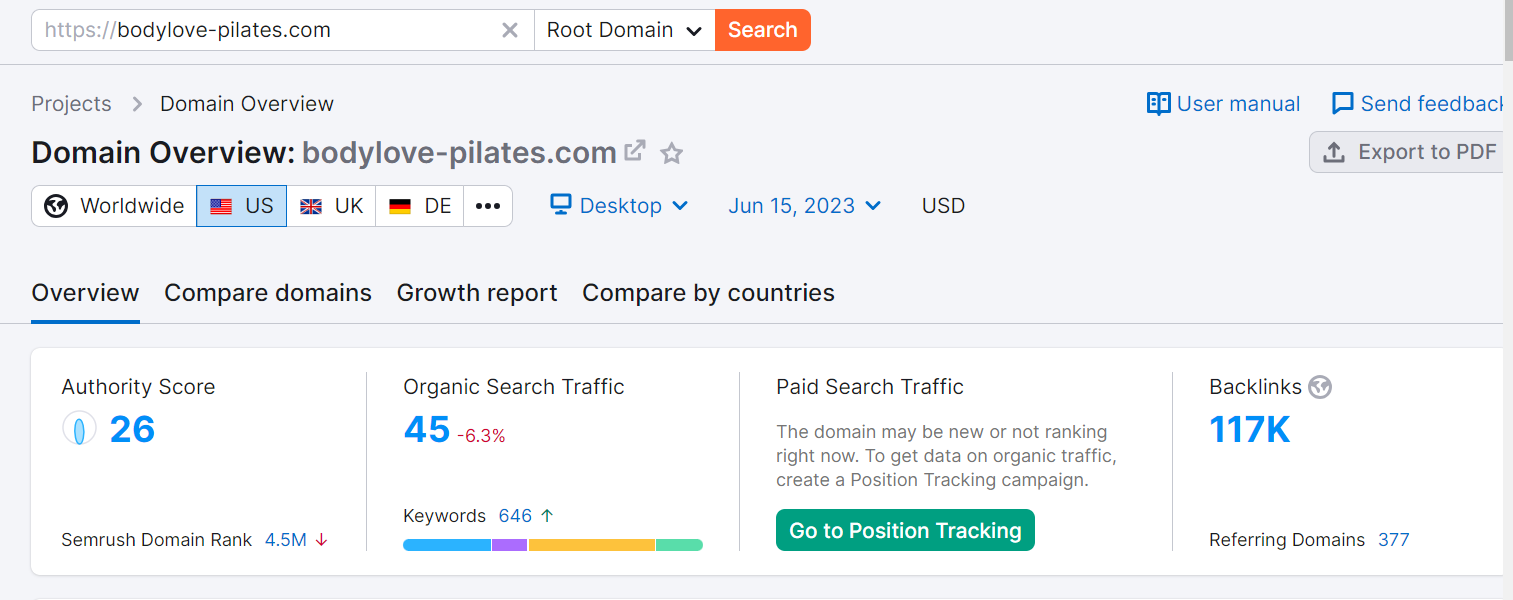The width and height of the screenshot is (1513, 600).
Task: Open the Keywords 646 link
Action: tap(517, 515)
